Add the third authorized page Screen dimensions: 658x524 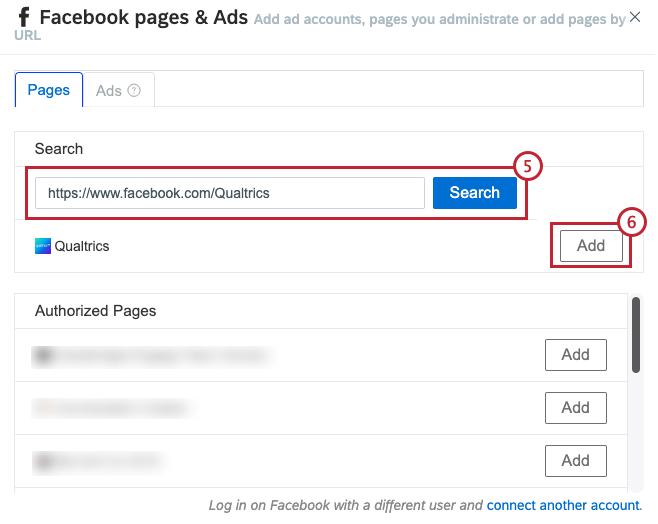(575, 461)
